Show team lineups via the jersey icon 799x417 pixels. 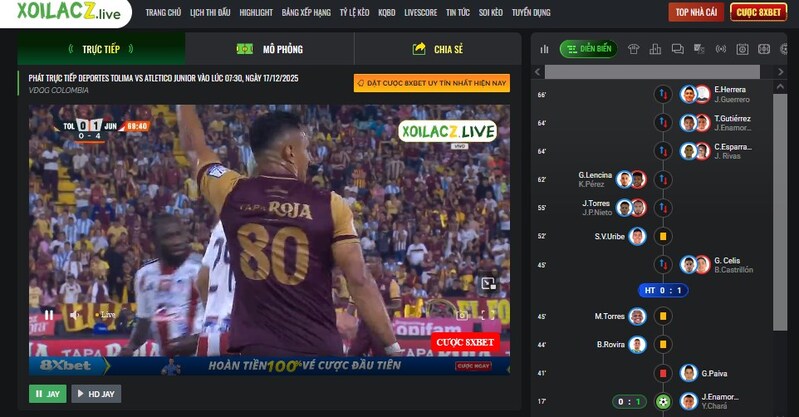pos(633,49)
